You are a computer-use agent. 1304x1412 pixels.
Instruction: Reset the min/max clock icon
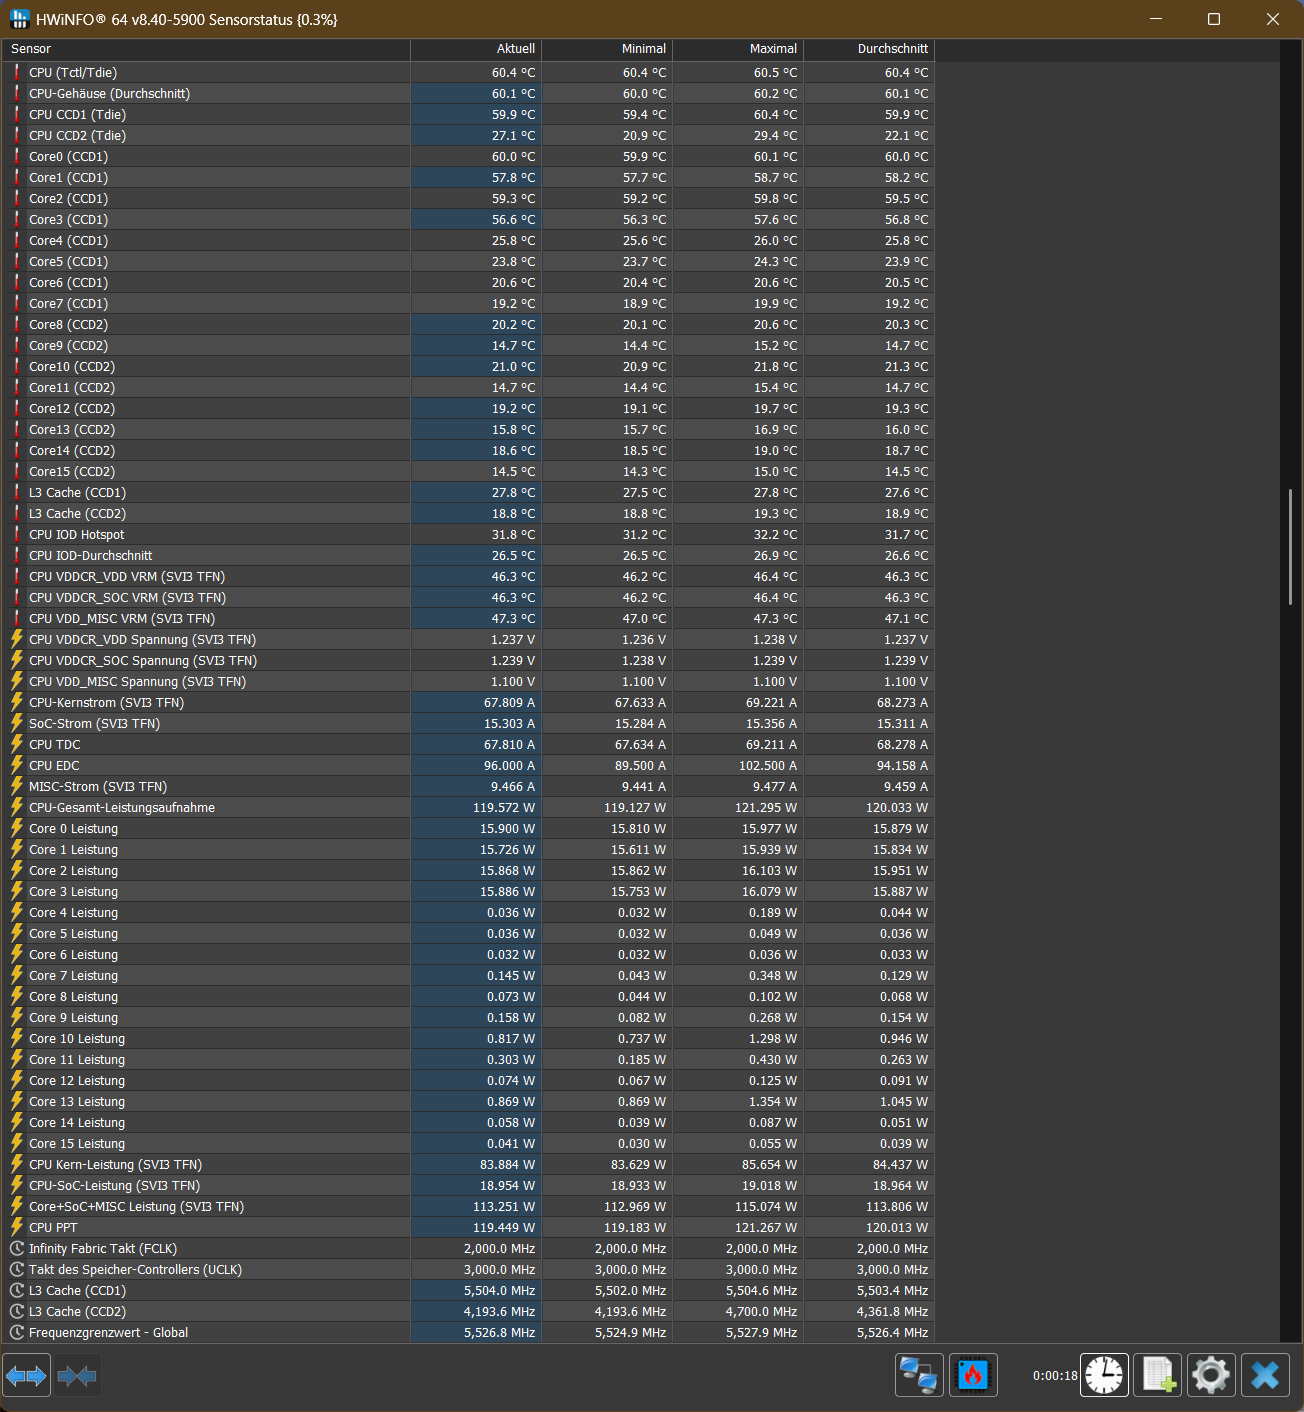1104,1375
